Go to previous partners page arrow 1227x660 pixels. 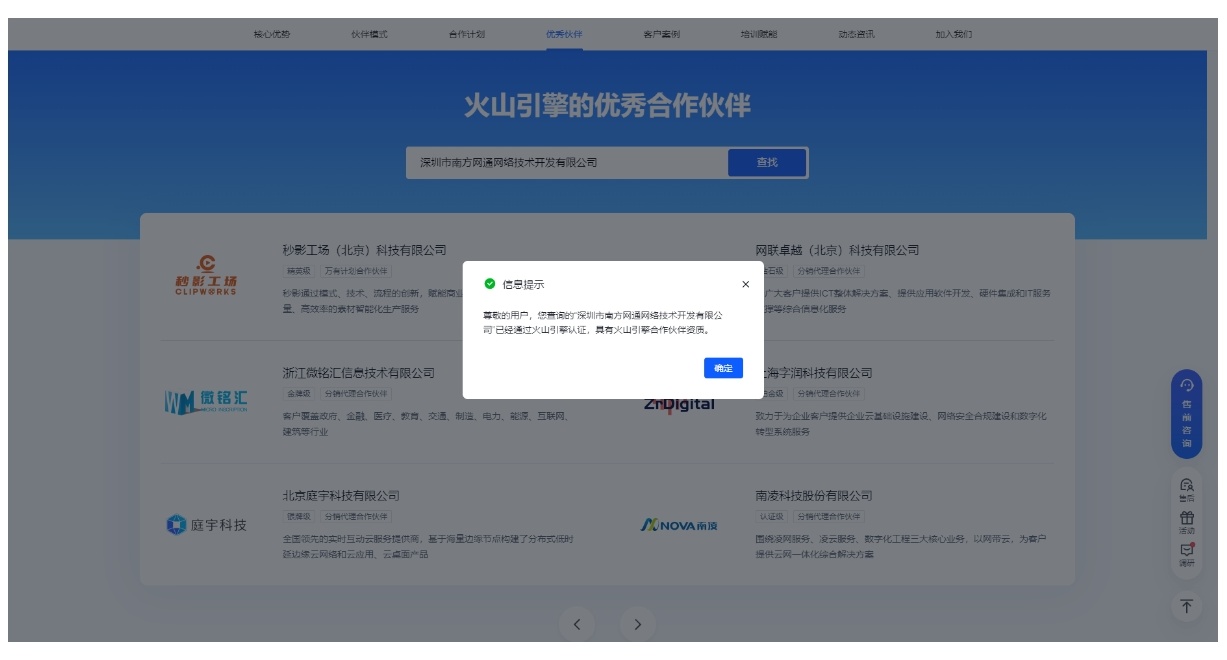tap(576, 625)
